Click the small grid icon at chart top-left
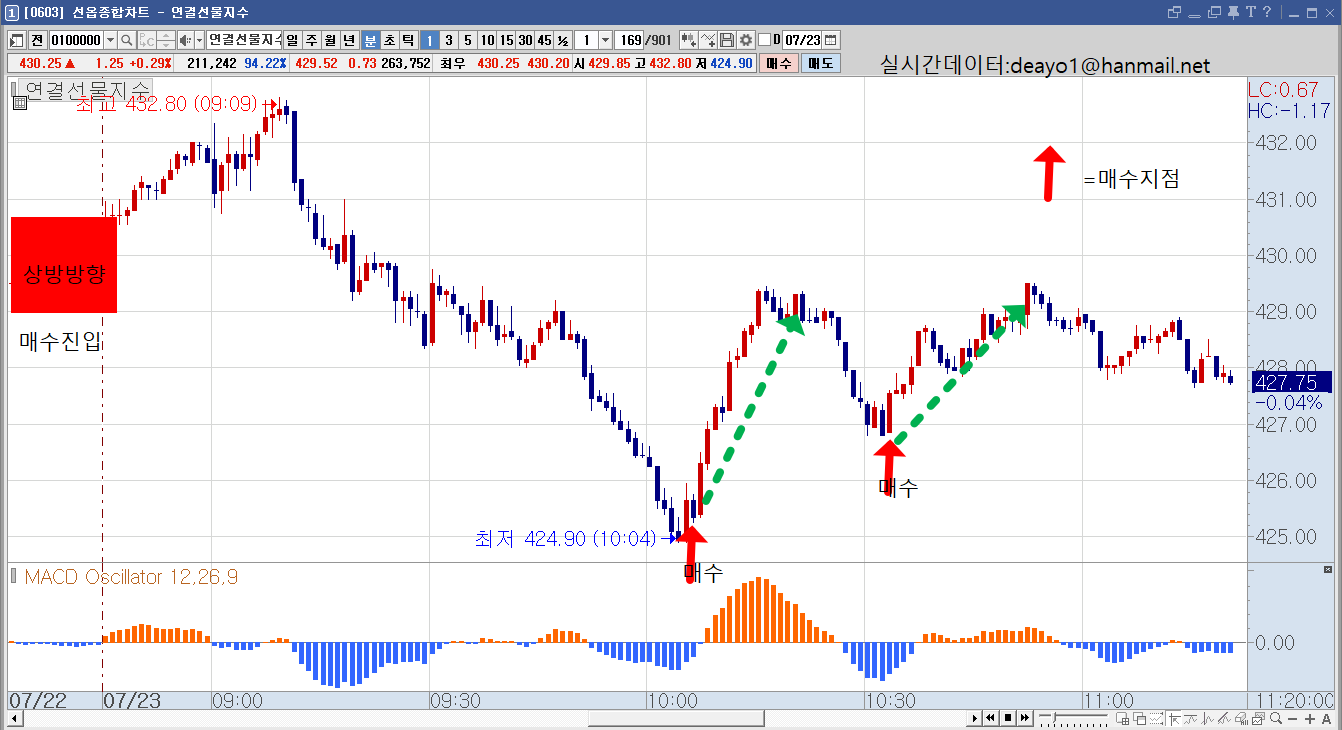 click(x=19, y=102)
